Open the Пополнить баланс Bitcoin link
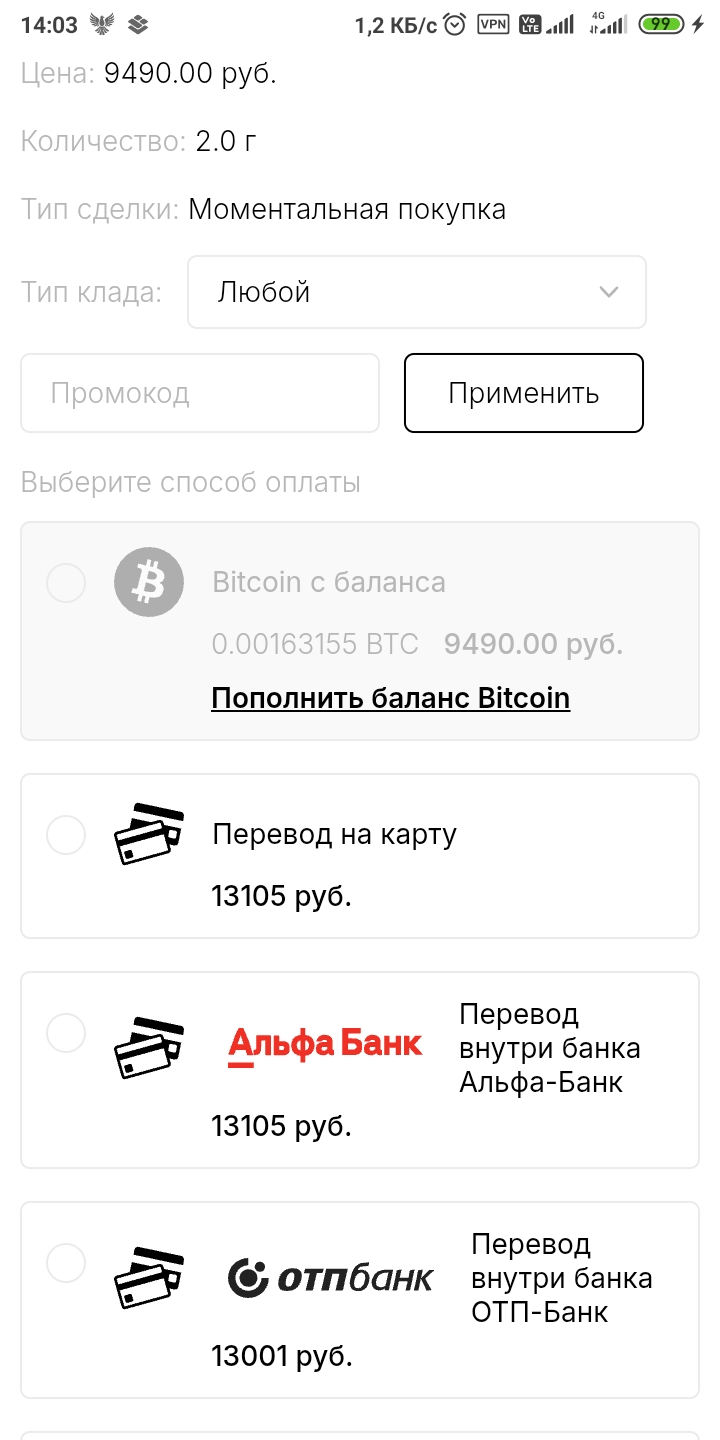This screenshot has width=720, height=1440. click(390, 698)
